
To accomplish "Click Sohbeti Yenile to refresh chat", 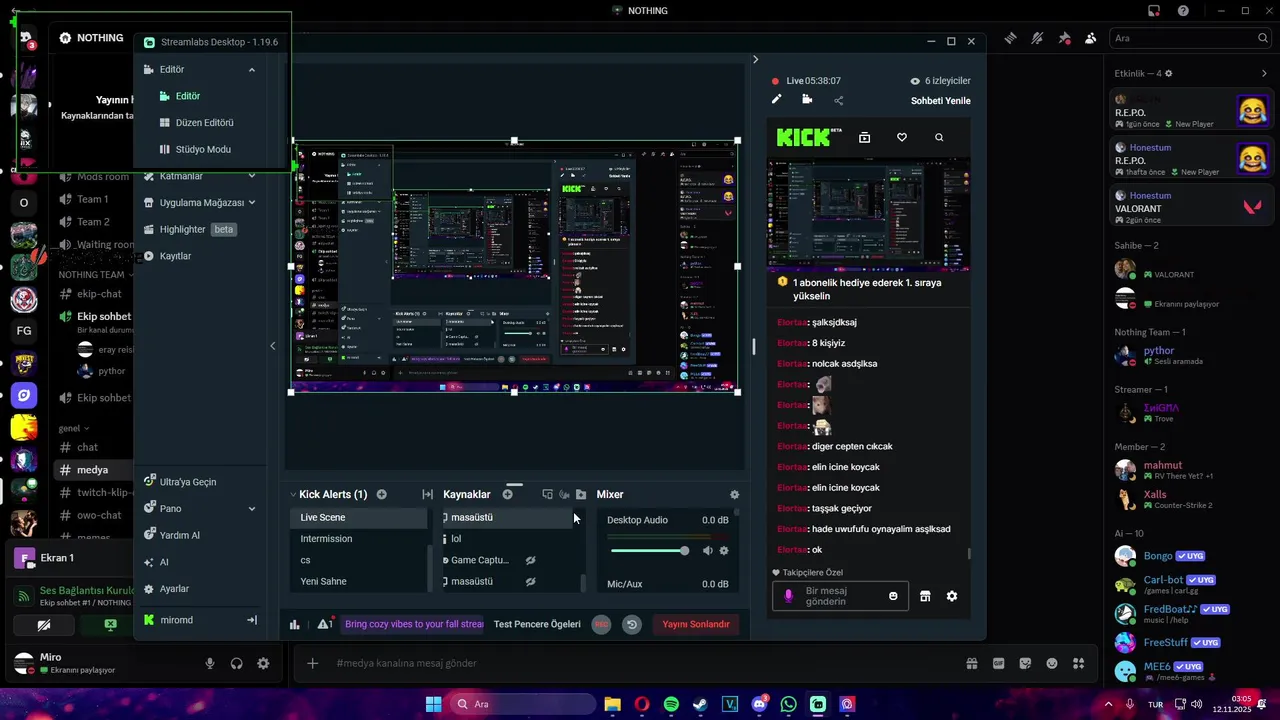I will click(940, 100).
